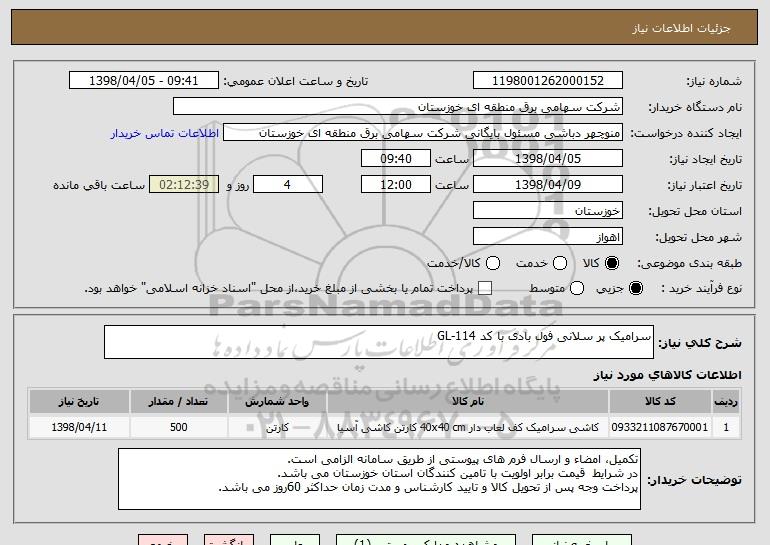Screen dimensions: 770x545
Task: Click the نوع فرآیند خرید label
Action: point(701,288)
